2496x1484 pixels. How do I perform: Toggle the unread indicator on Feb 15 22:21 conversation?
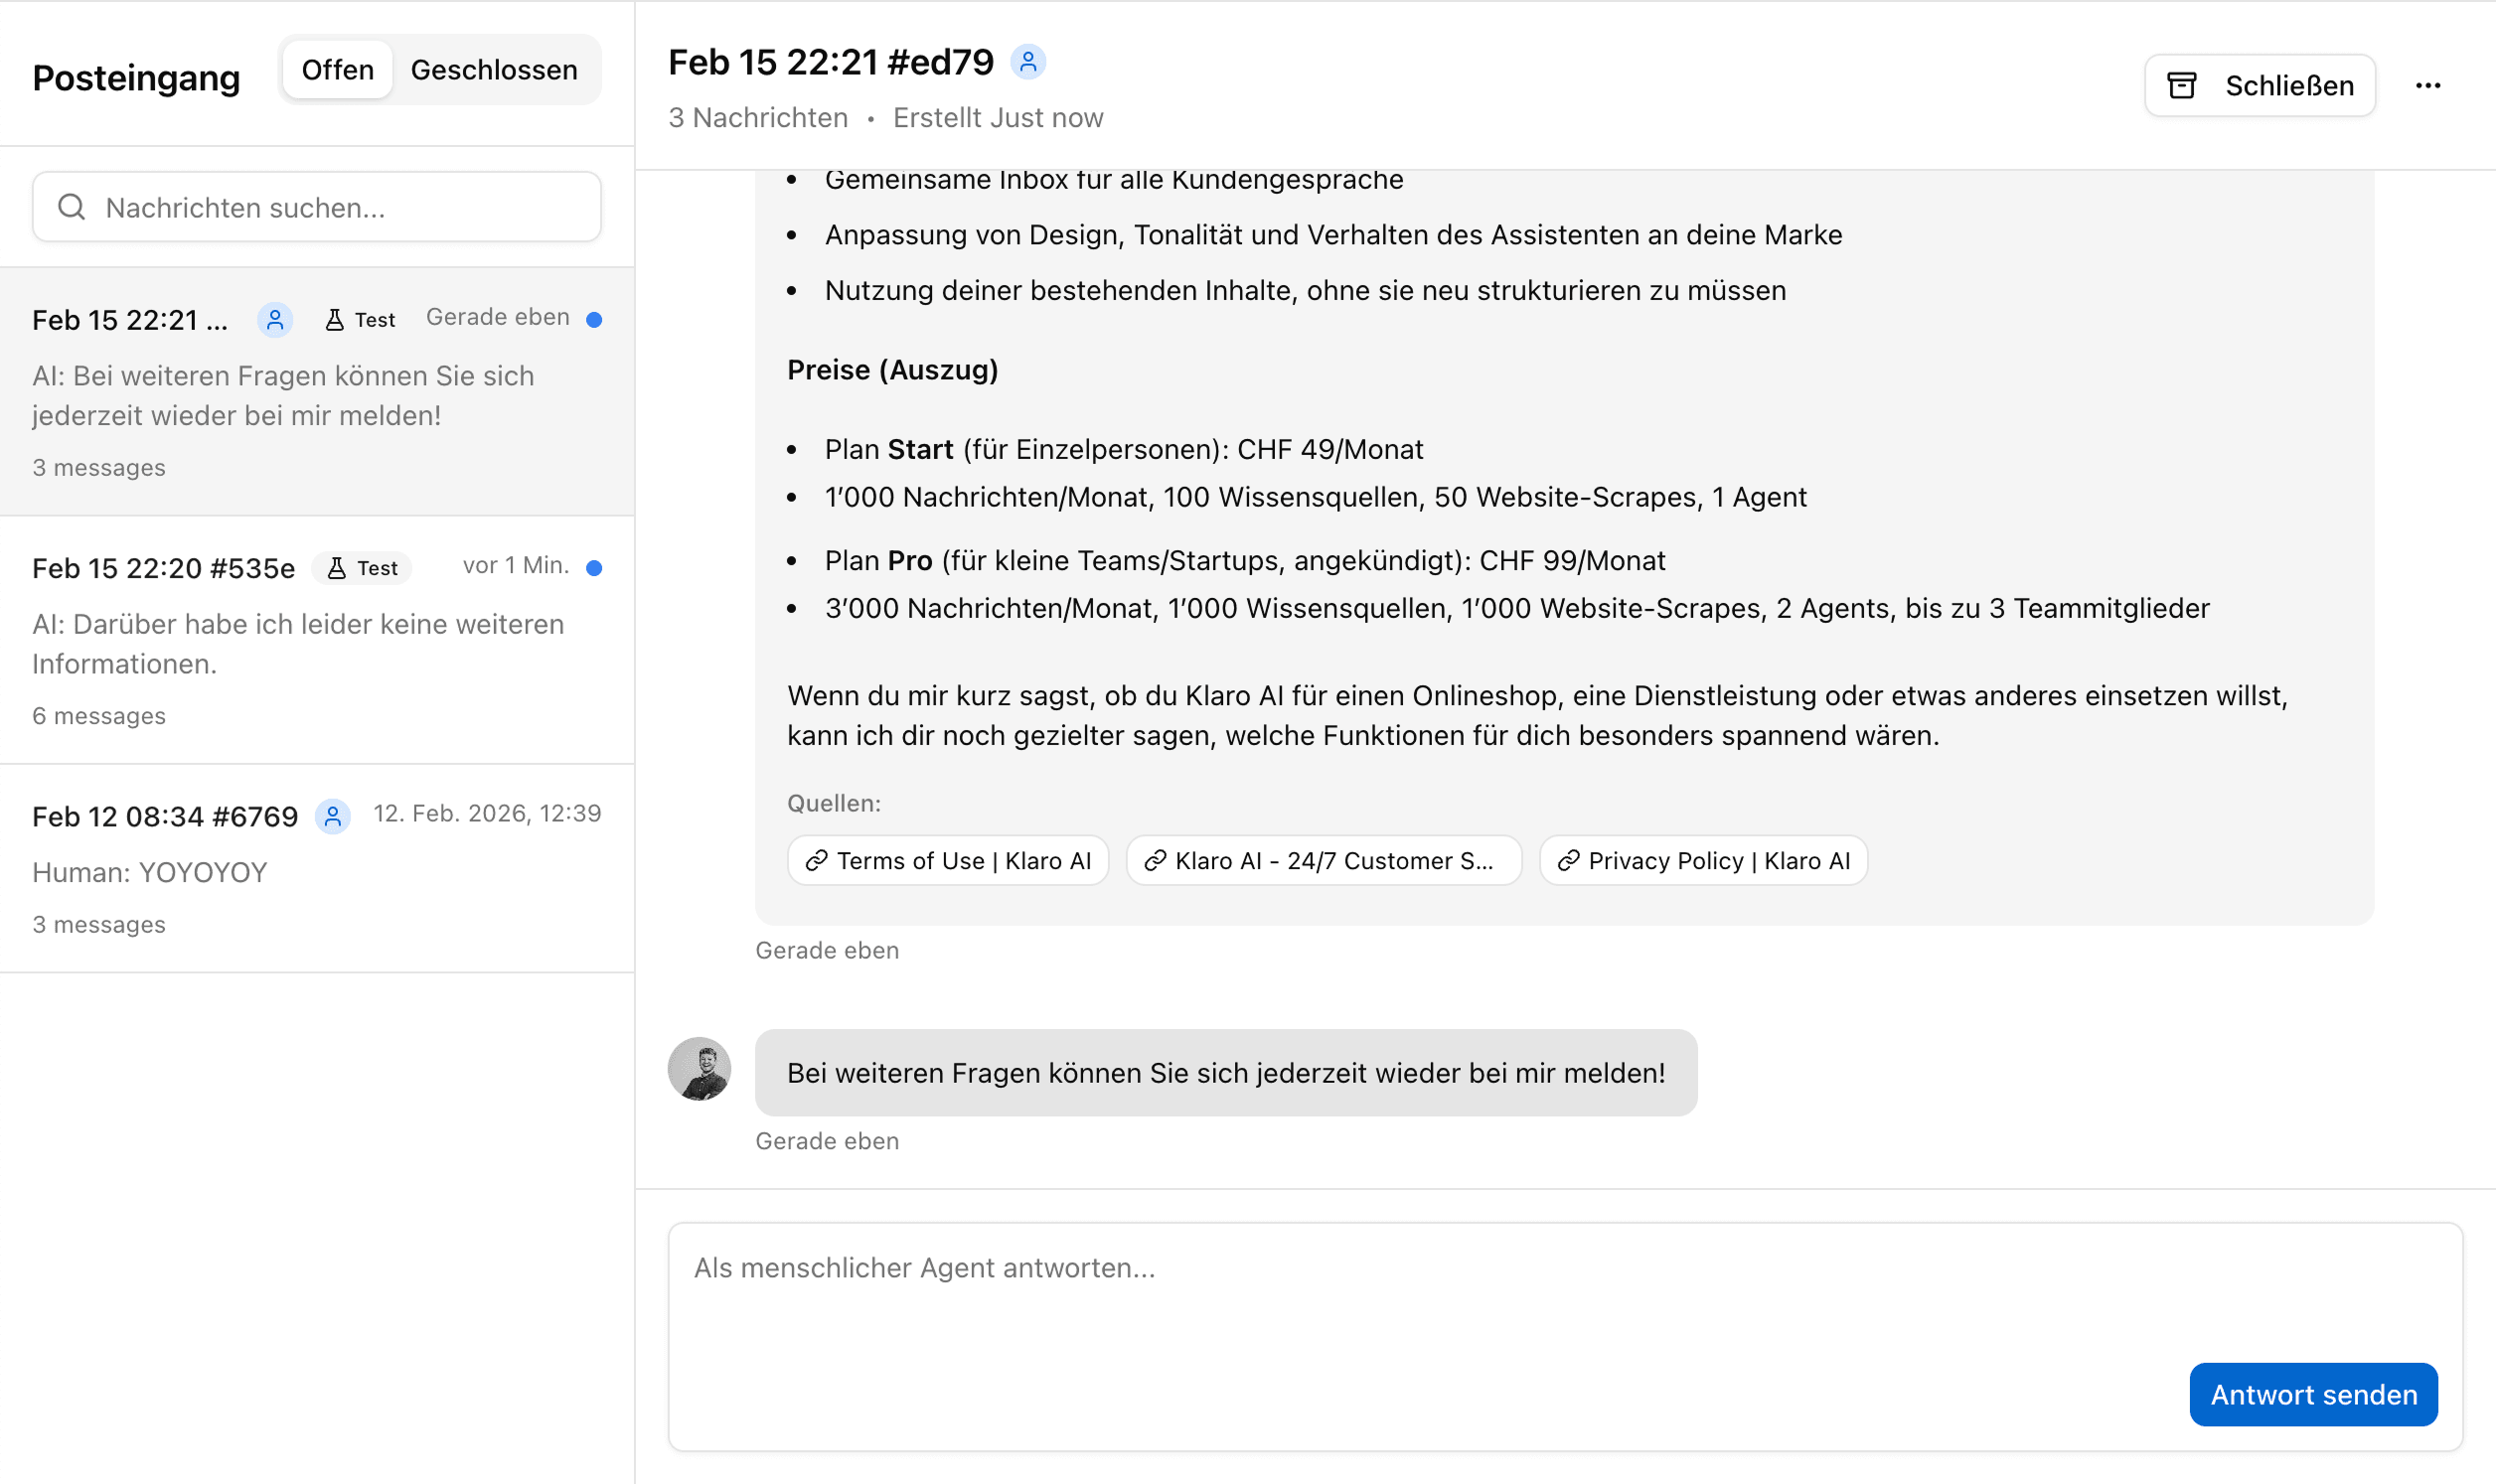point(596,318)
